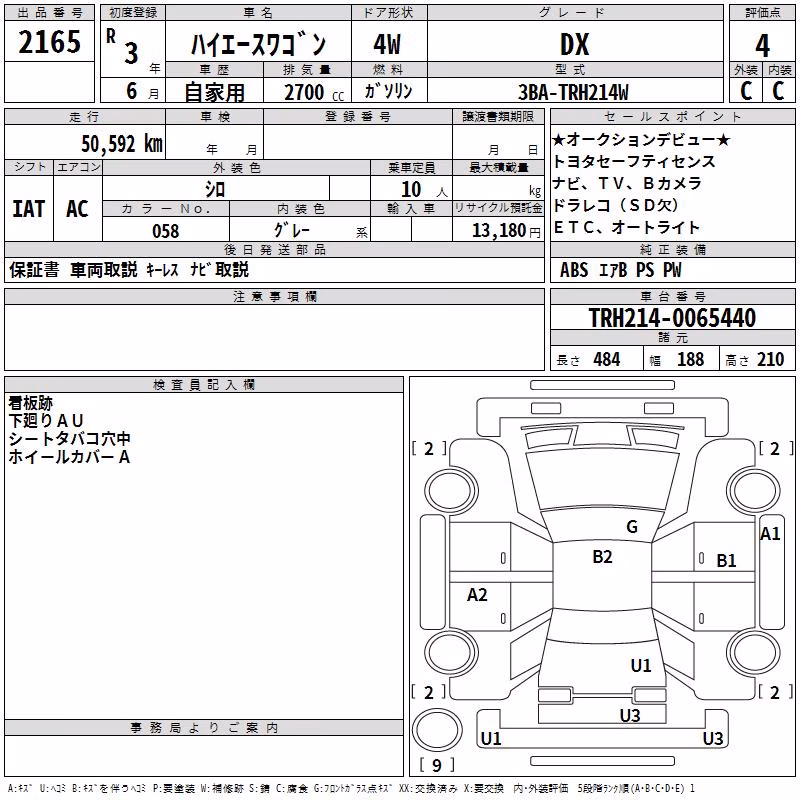Select the width value 188
Viewport: 800px width, 800px height.
point(690,360)
